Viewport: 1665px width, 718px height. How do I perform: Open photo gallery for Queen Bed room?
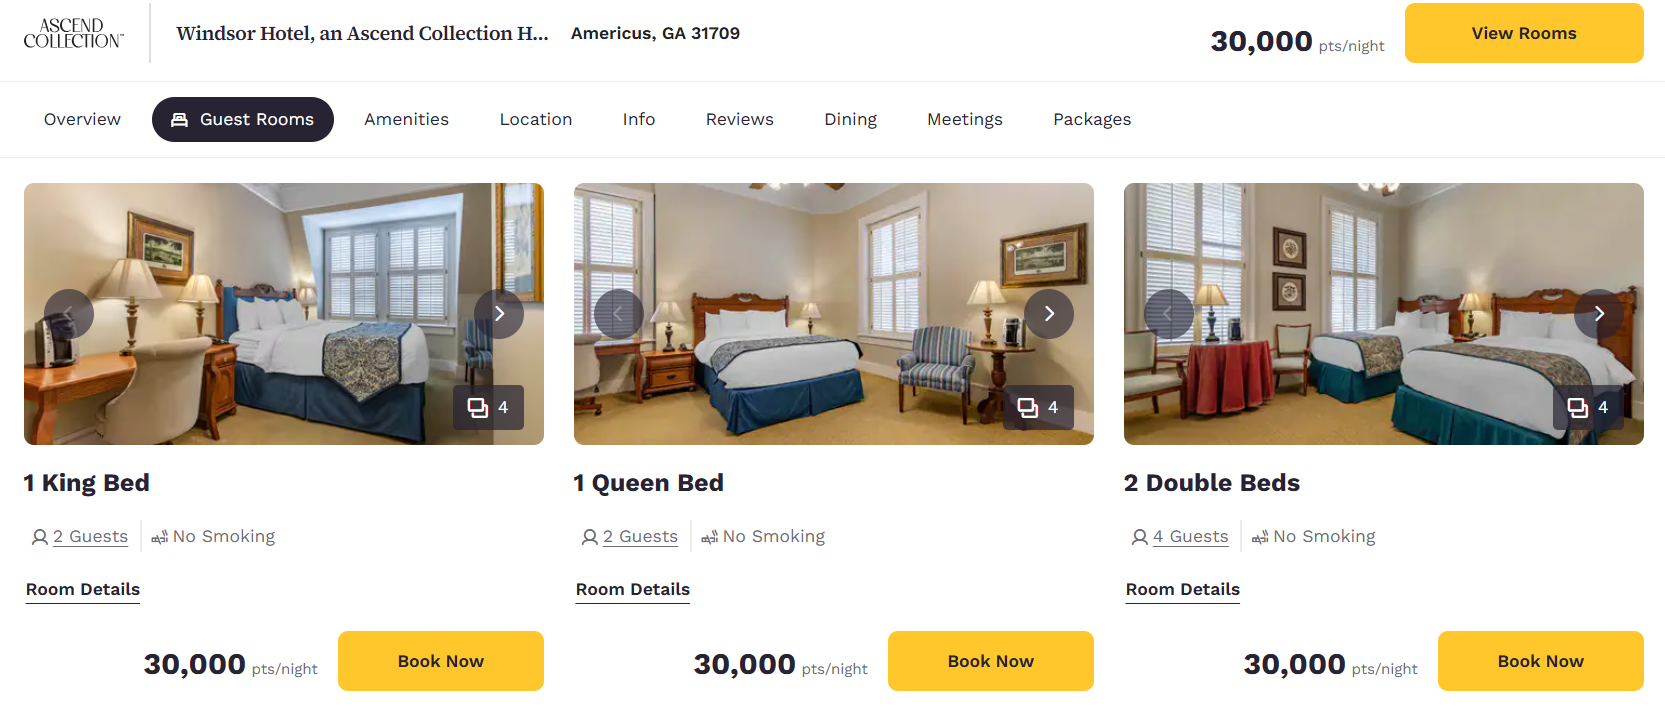click(1038, 408)
